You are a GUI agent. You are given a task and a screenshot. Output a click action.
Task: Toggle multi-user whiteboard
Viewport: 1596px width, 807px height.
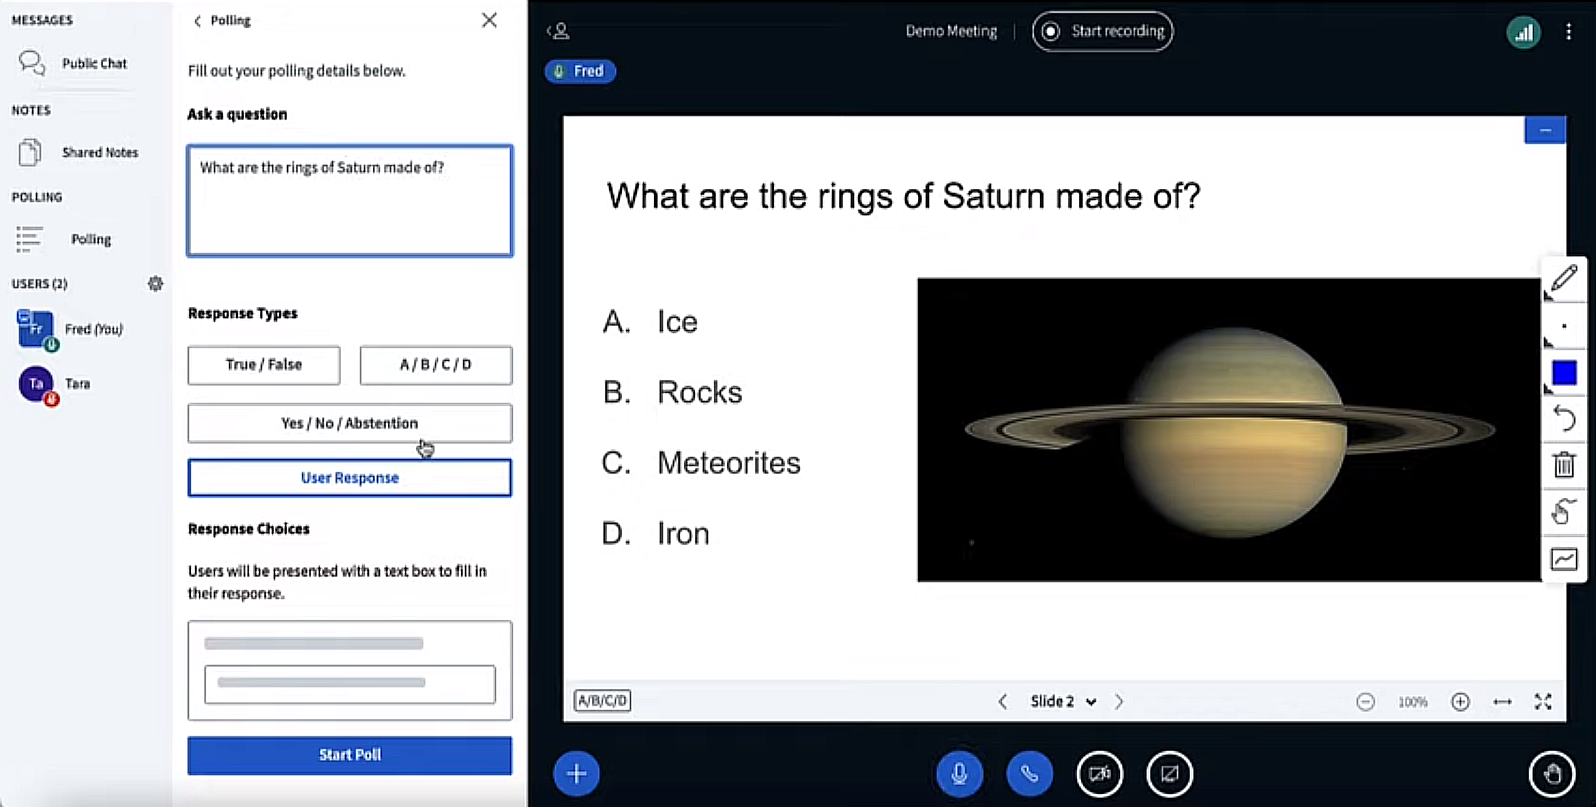tap(1564, 559)
